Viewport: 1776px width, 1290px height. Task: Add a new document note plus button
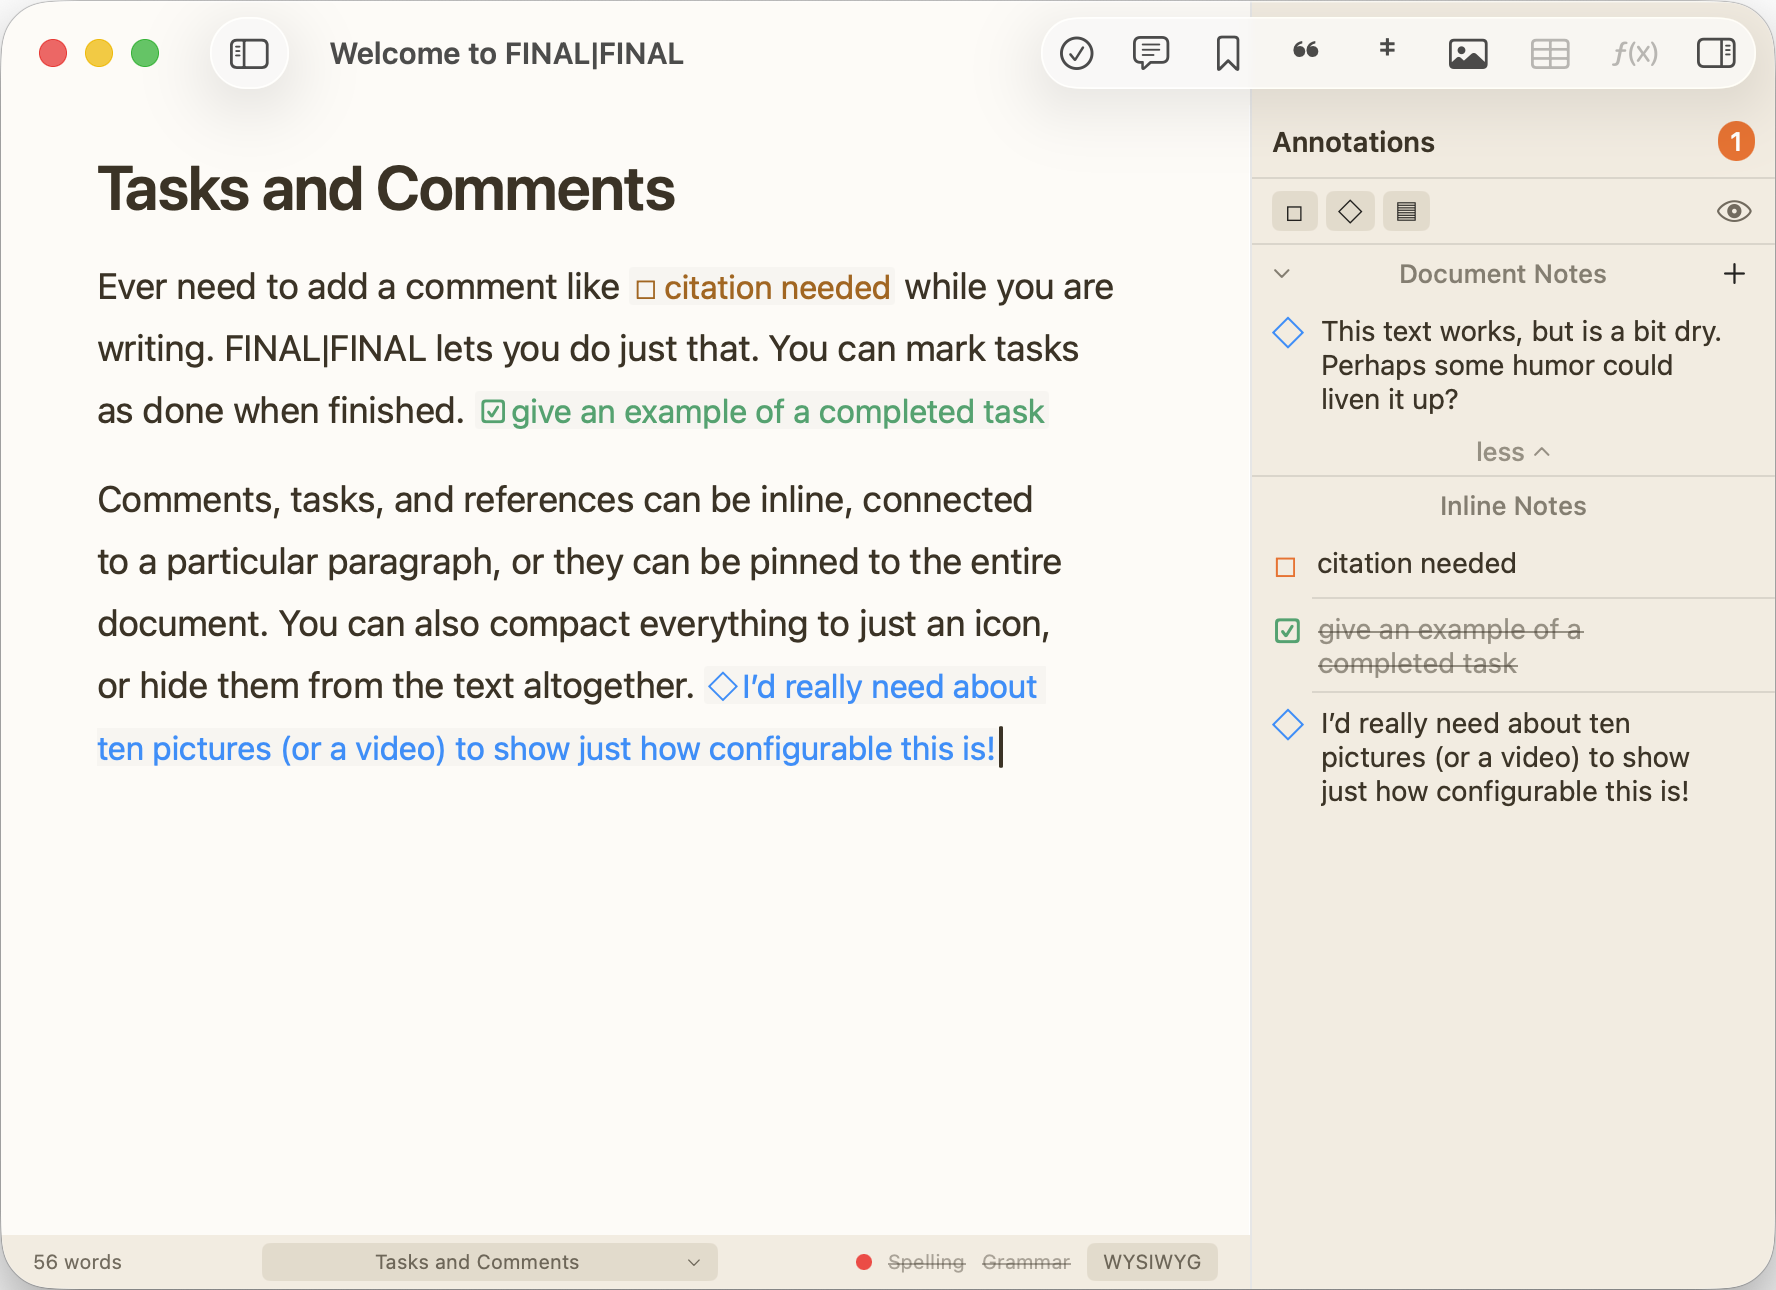point(1735,274)
